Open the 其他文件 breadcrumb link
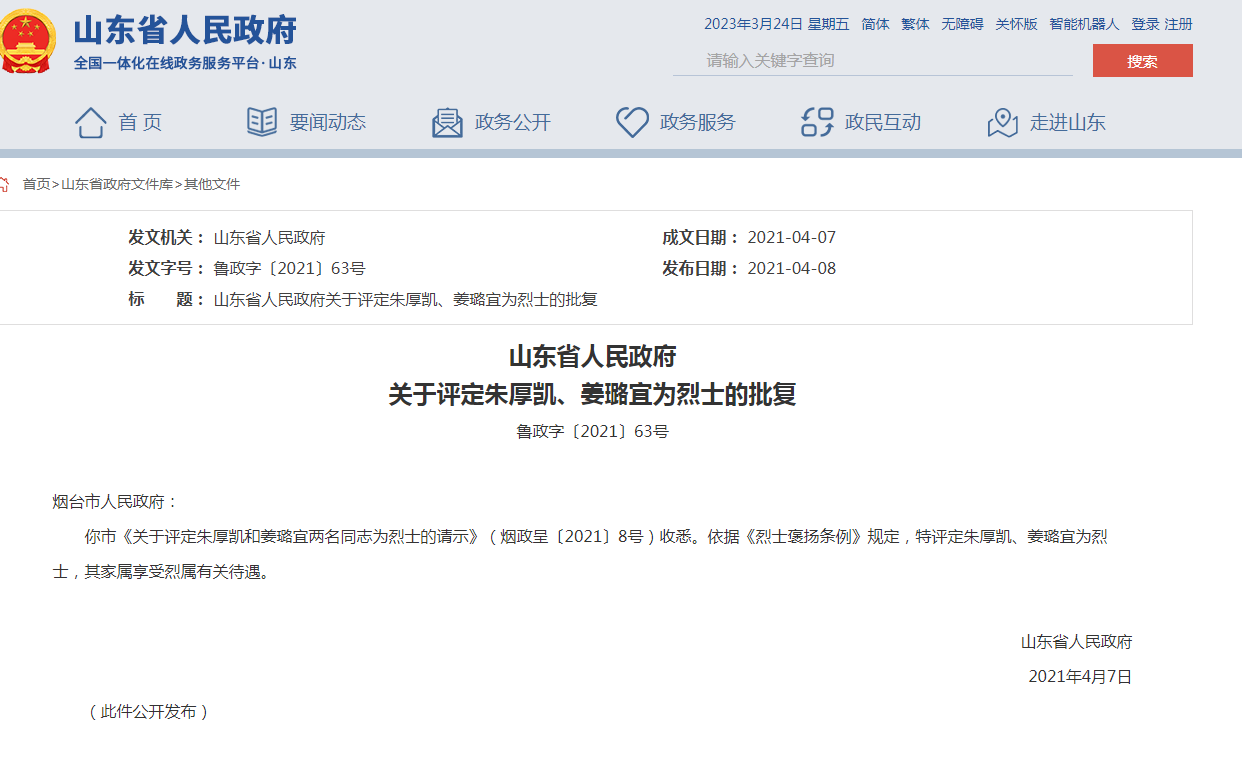1242x758 pixels. coord(211,184)
